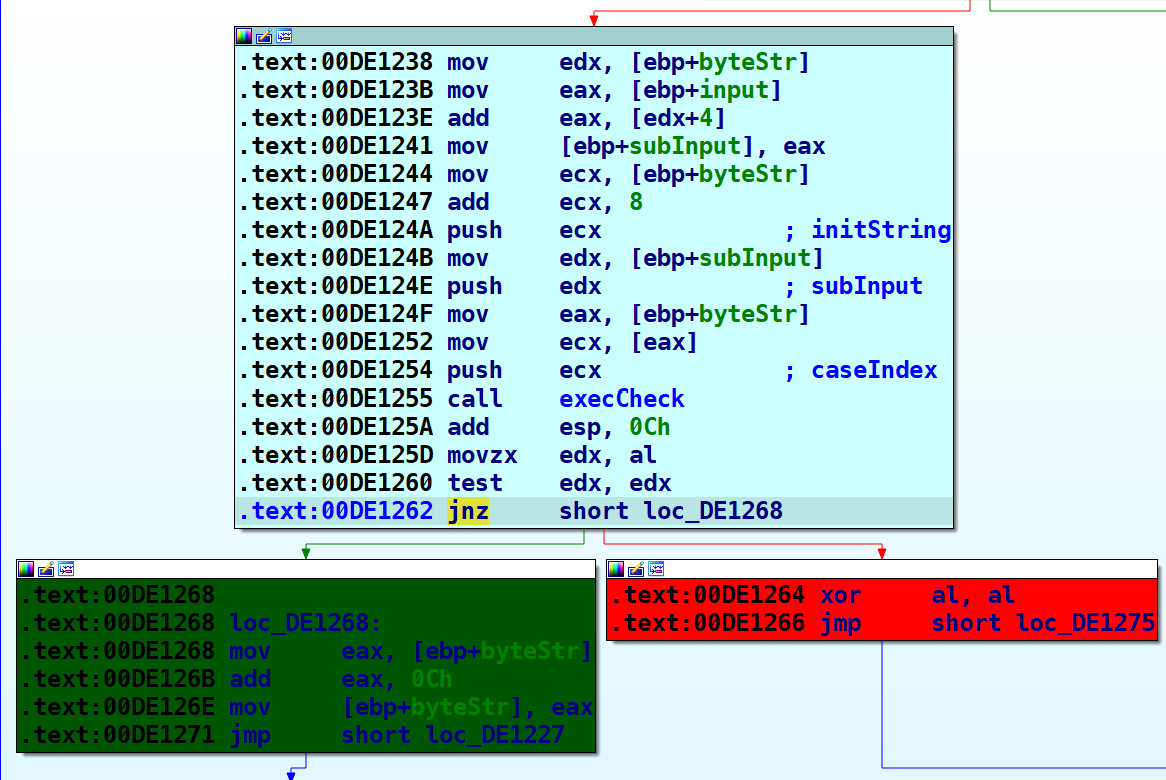
Task: Click the input variable at address 00DE123B
Action: [x=734, y=91]
